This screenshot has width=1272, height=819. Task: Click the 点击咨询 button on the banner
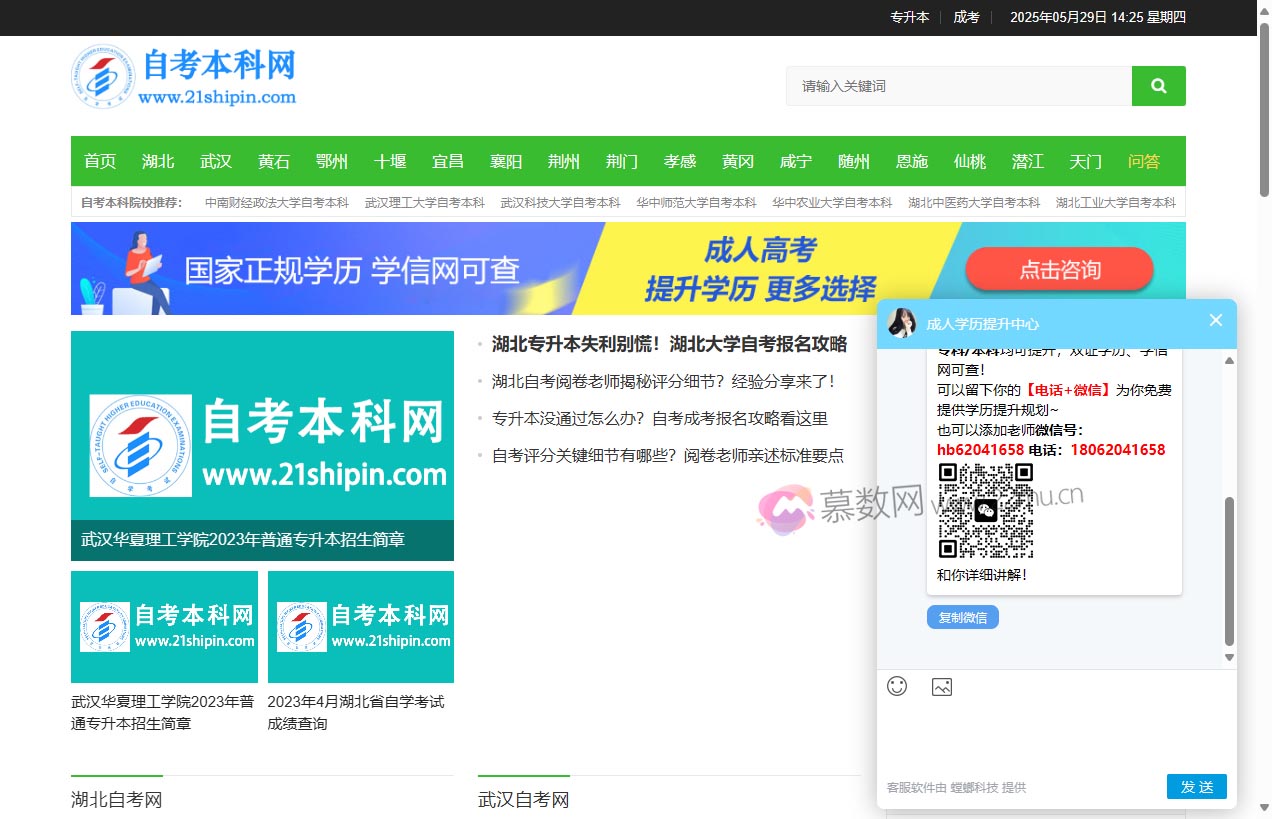point(1059,269)
